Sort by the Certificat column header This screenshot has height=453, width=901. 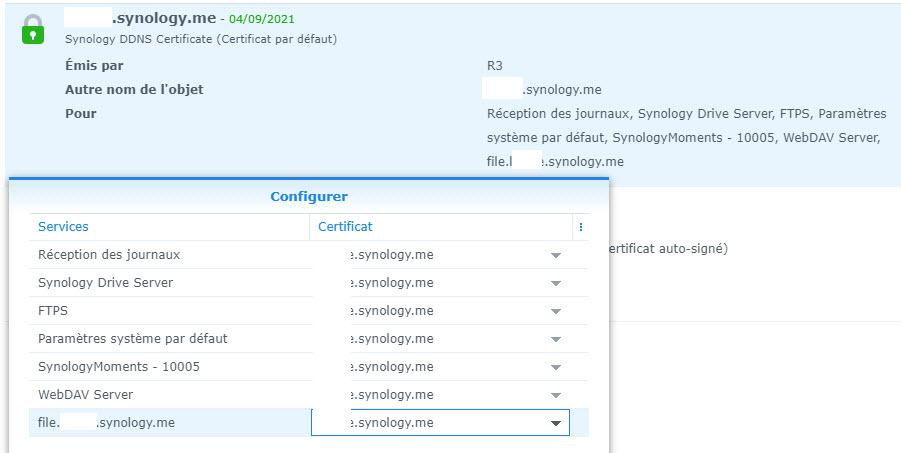(441, 226)
